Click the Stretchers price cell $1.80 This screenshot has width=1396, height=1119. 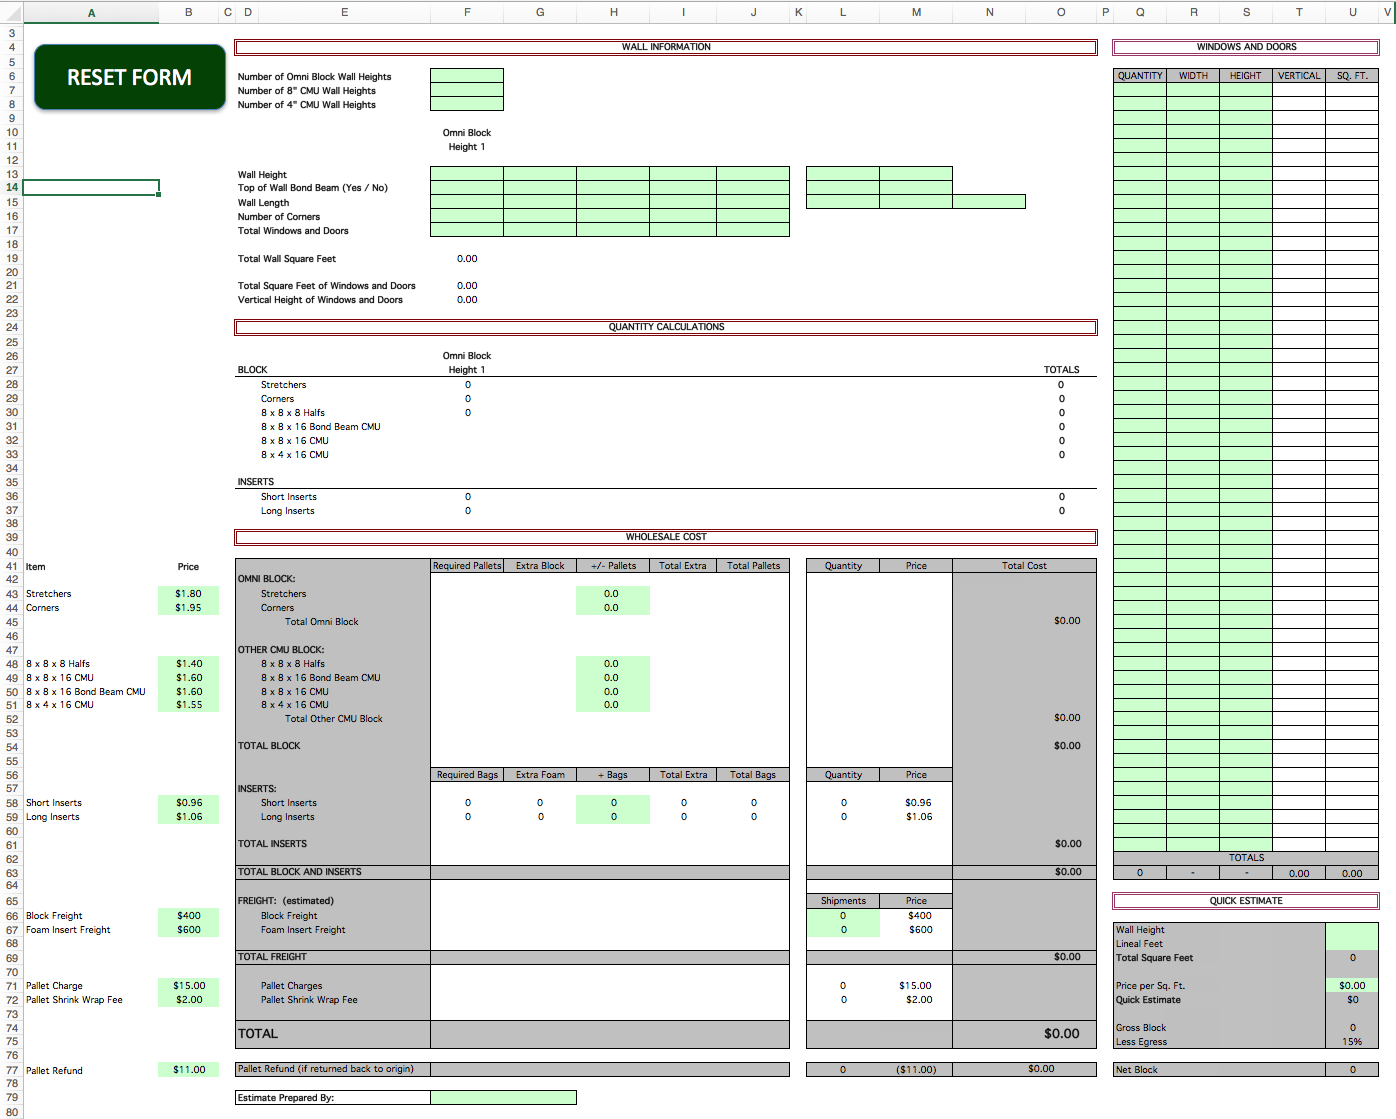[x=189, y=594]
